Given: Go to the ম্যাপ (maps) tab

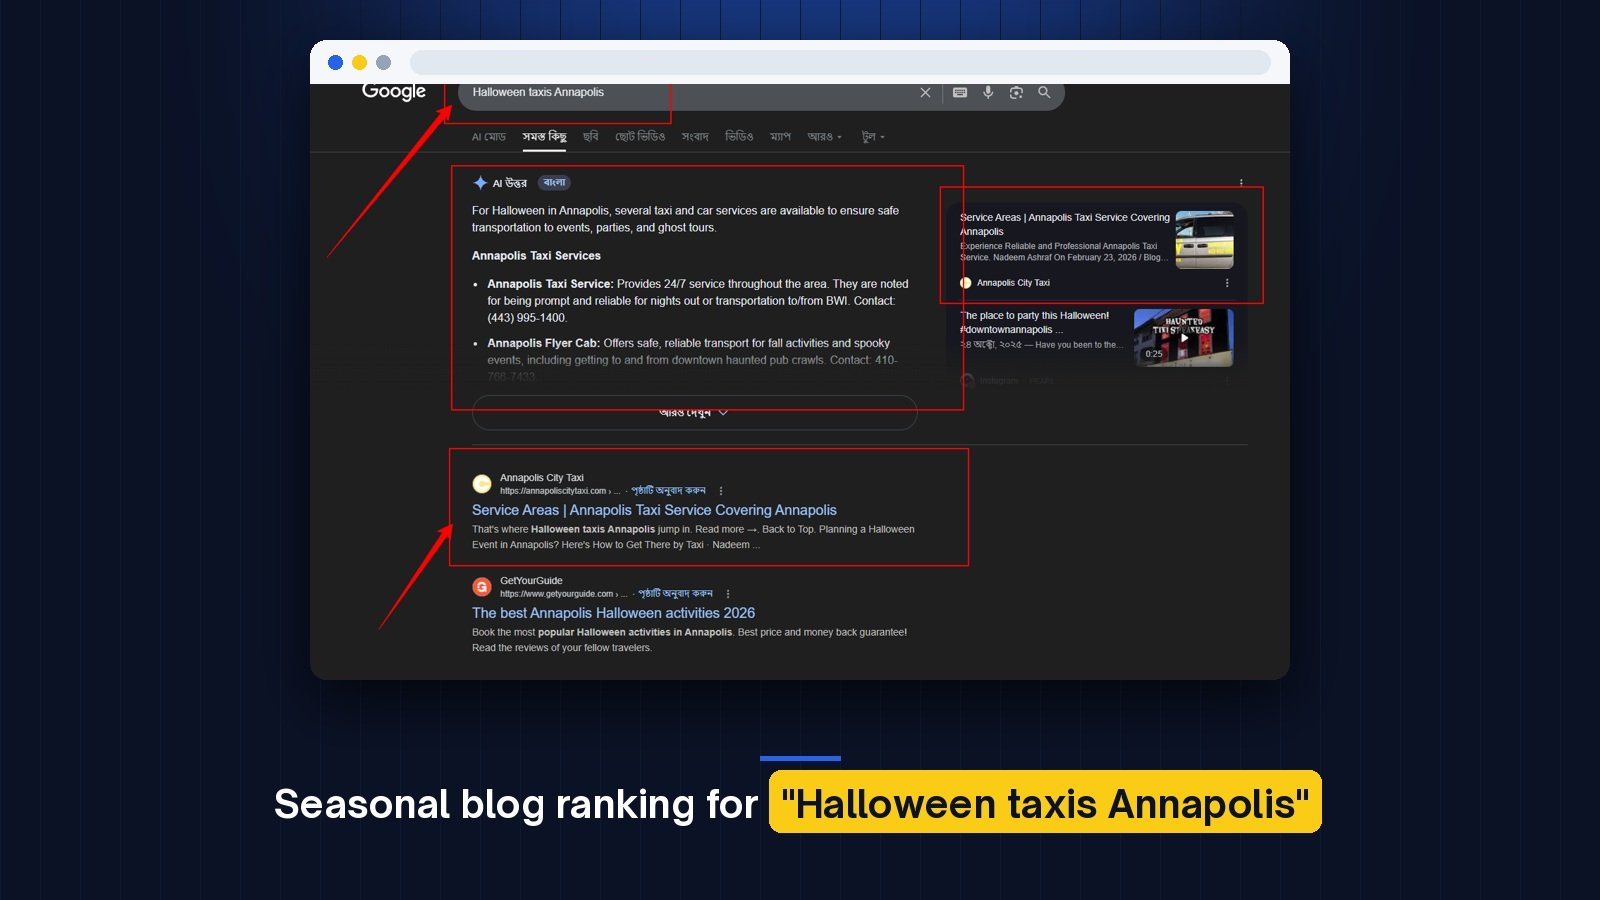Looking at the screenshot, I should (x=780, y=137).
